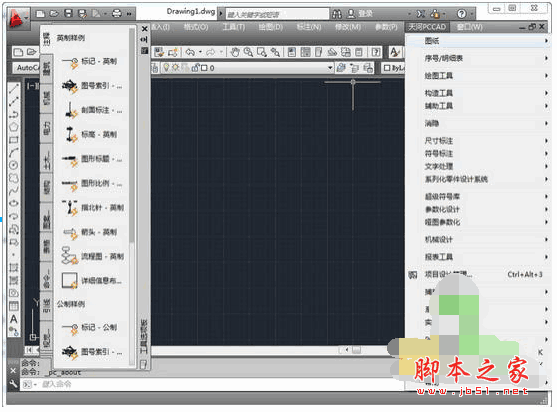Click the help question icon in standard toolbar
This screenshot has height=412, width=557.
coord(375,53)
